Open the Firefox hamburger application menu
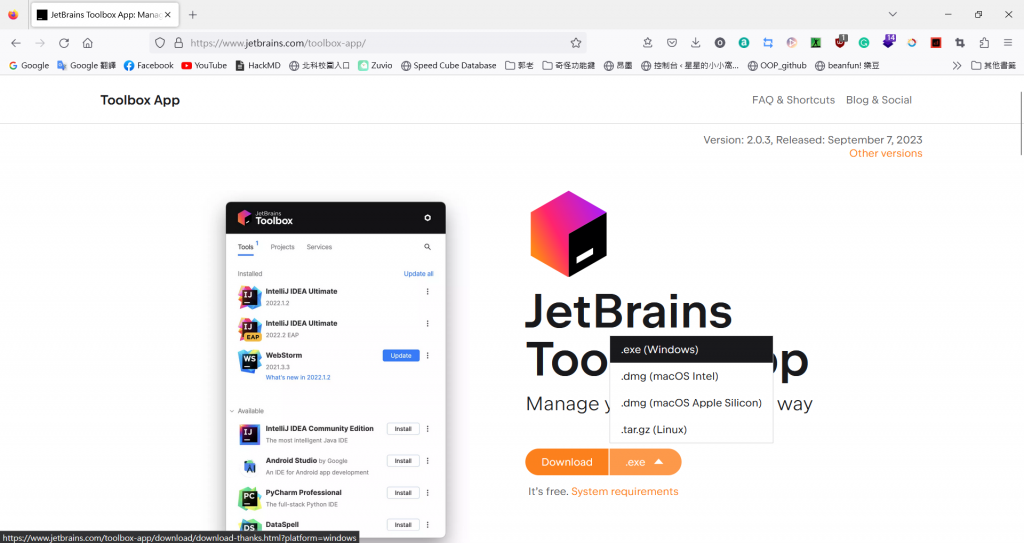This screenshot has width=1024, height=543. coord(1008,43)
